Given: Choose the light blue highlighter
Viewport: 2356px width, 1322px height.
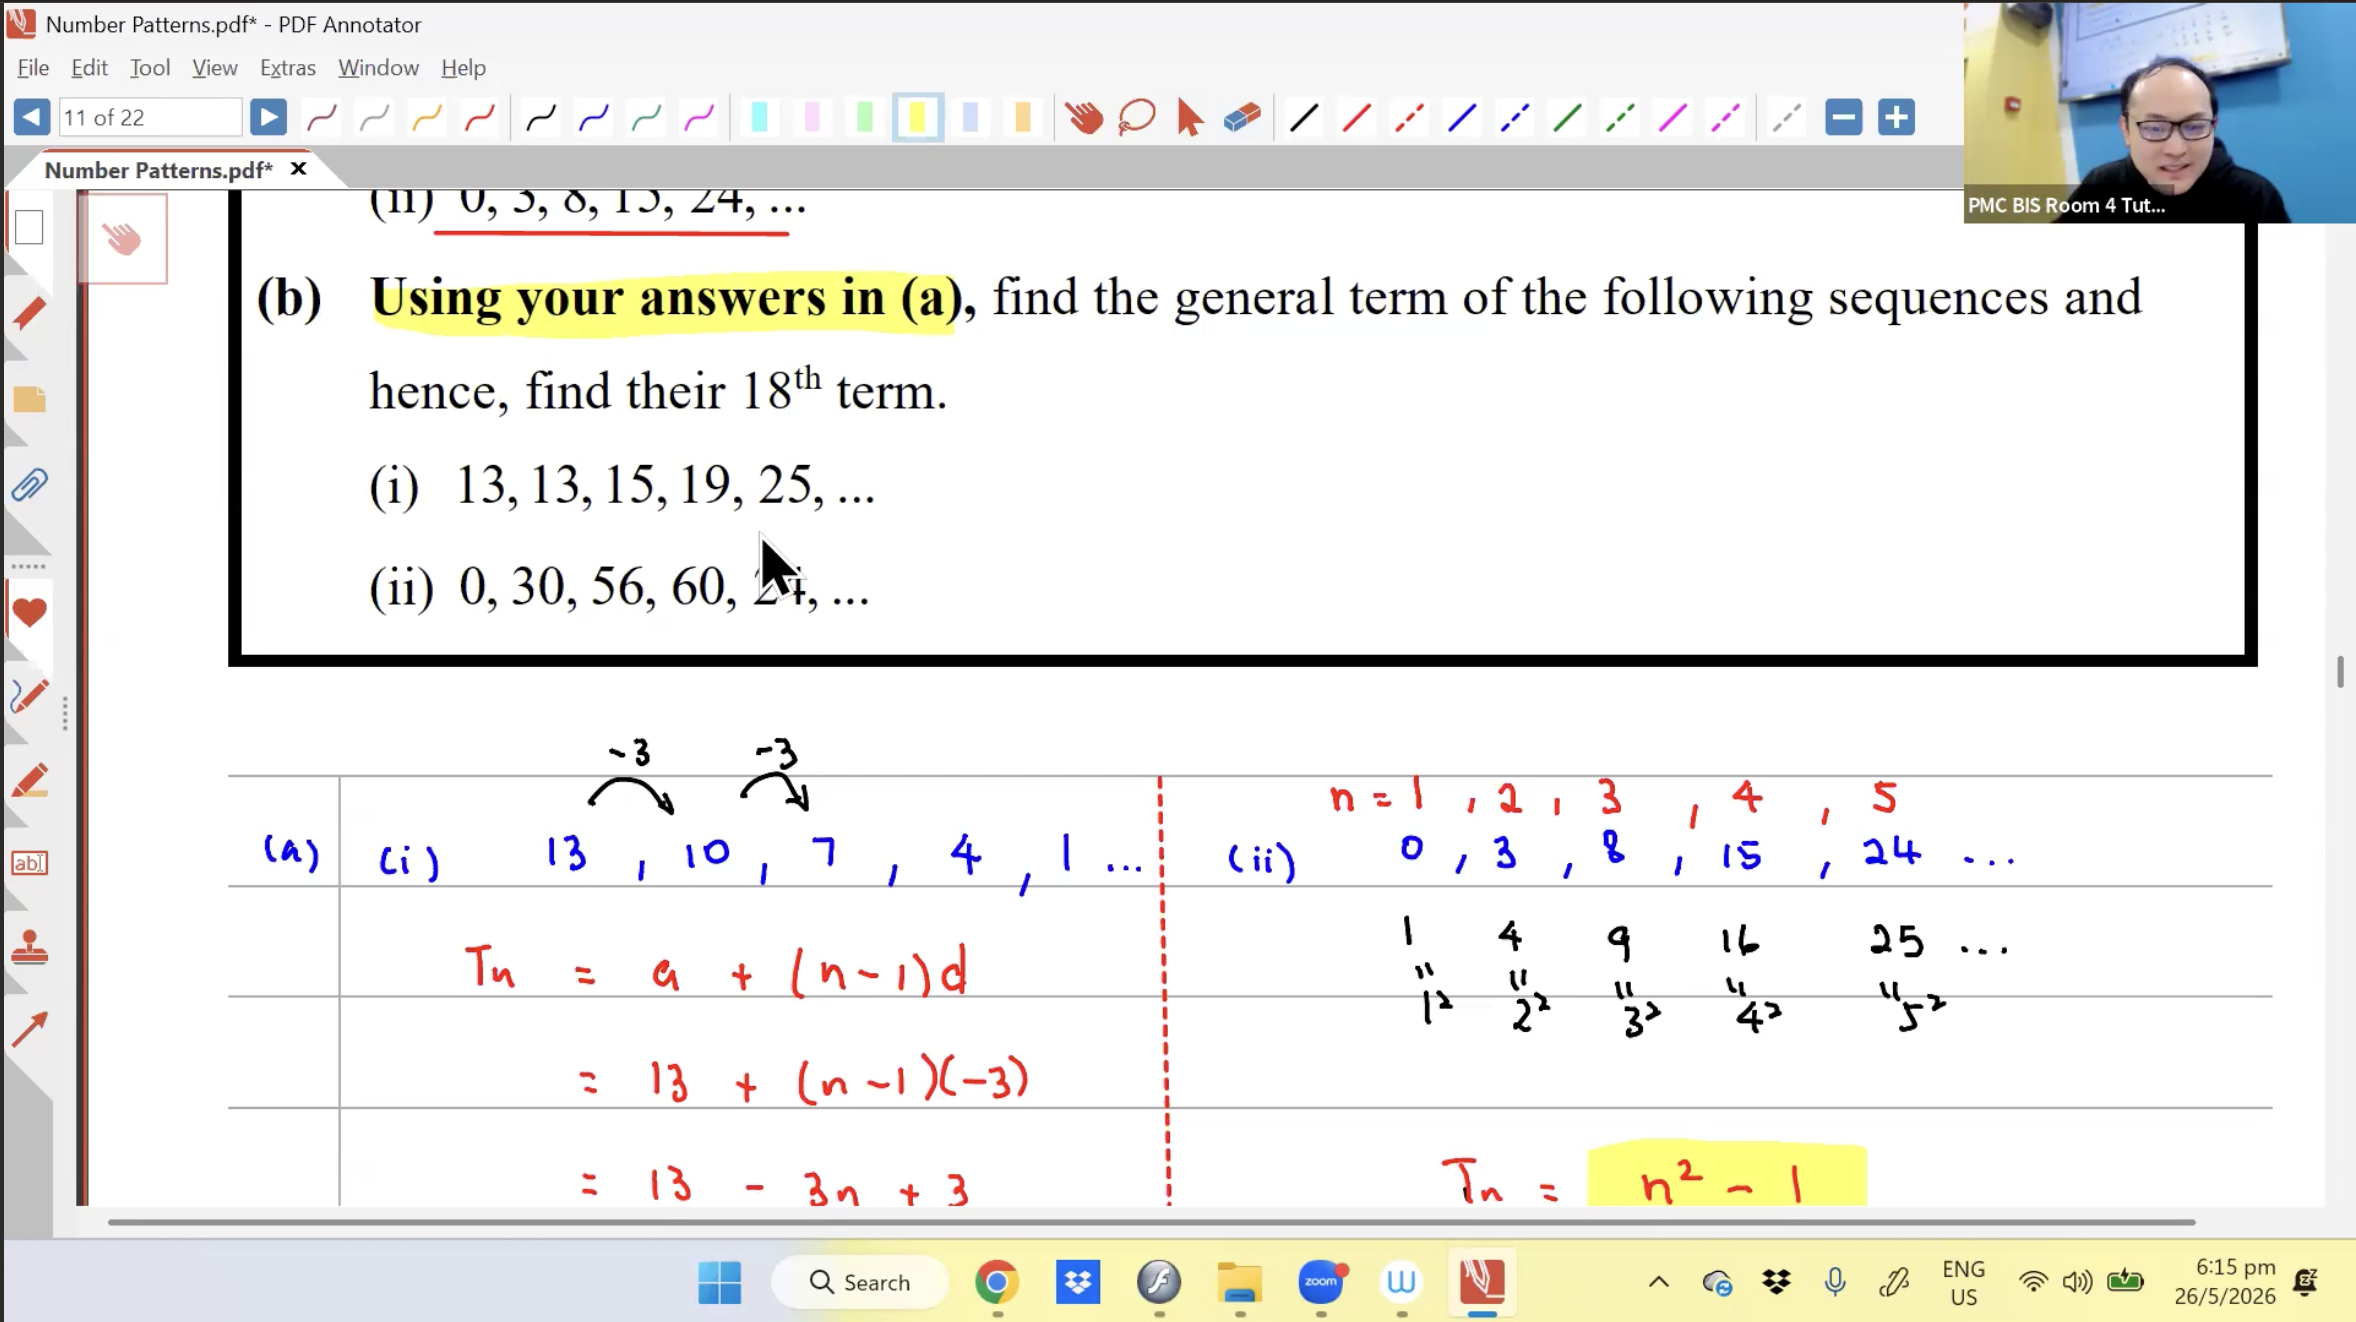Looking at the screenshot, I should point(970,118).
